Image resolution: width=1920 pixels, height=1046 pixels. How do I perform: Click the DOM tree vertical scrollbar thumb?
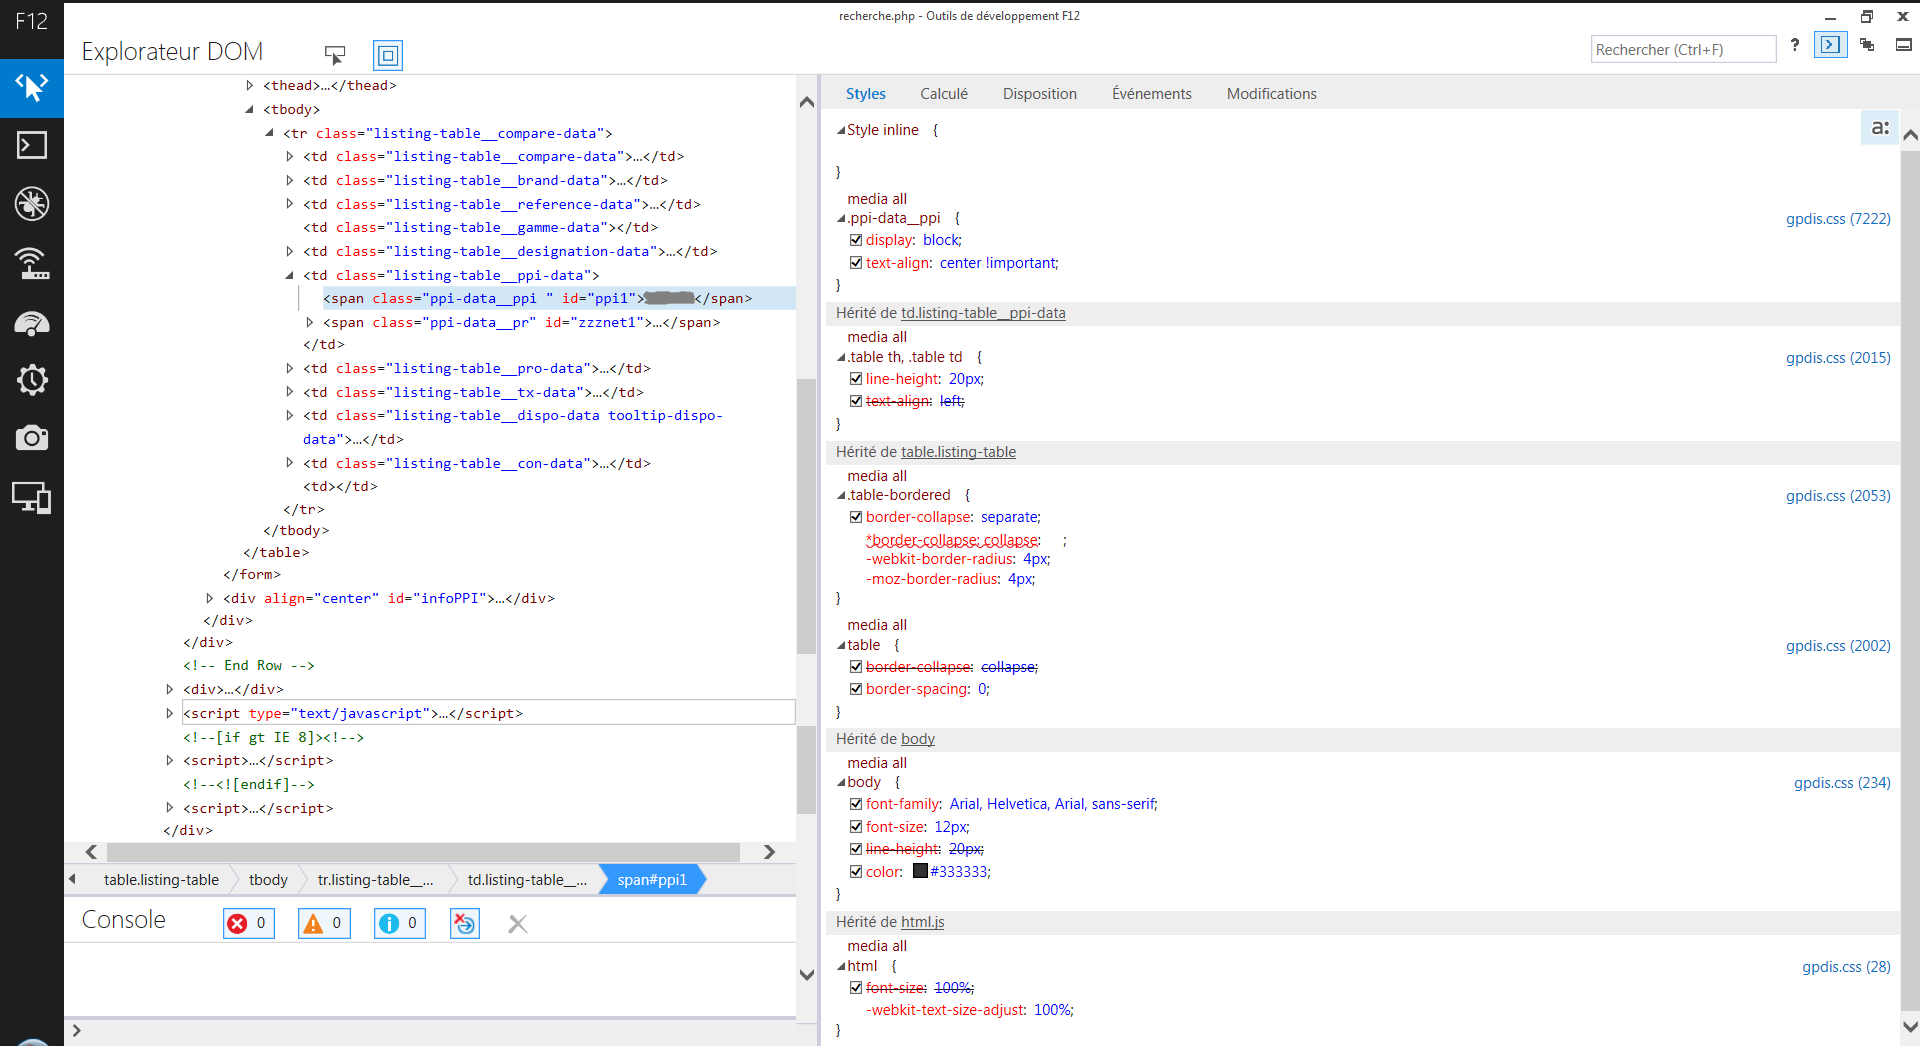click(806, 516)
